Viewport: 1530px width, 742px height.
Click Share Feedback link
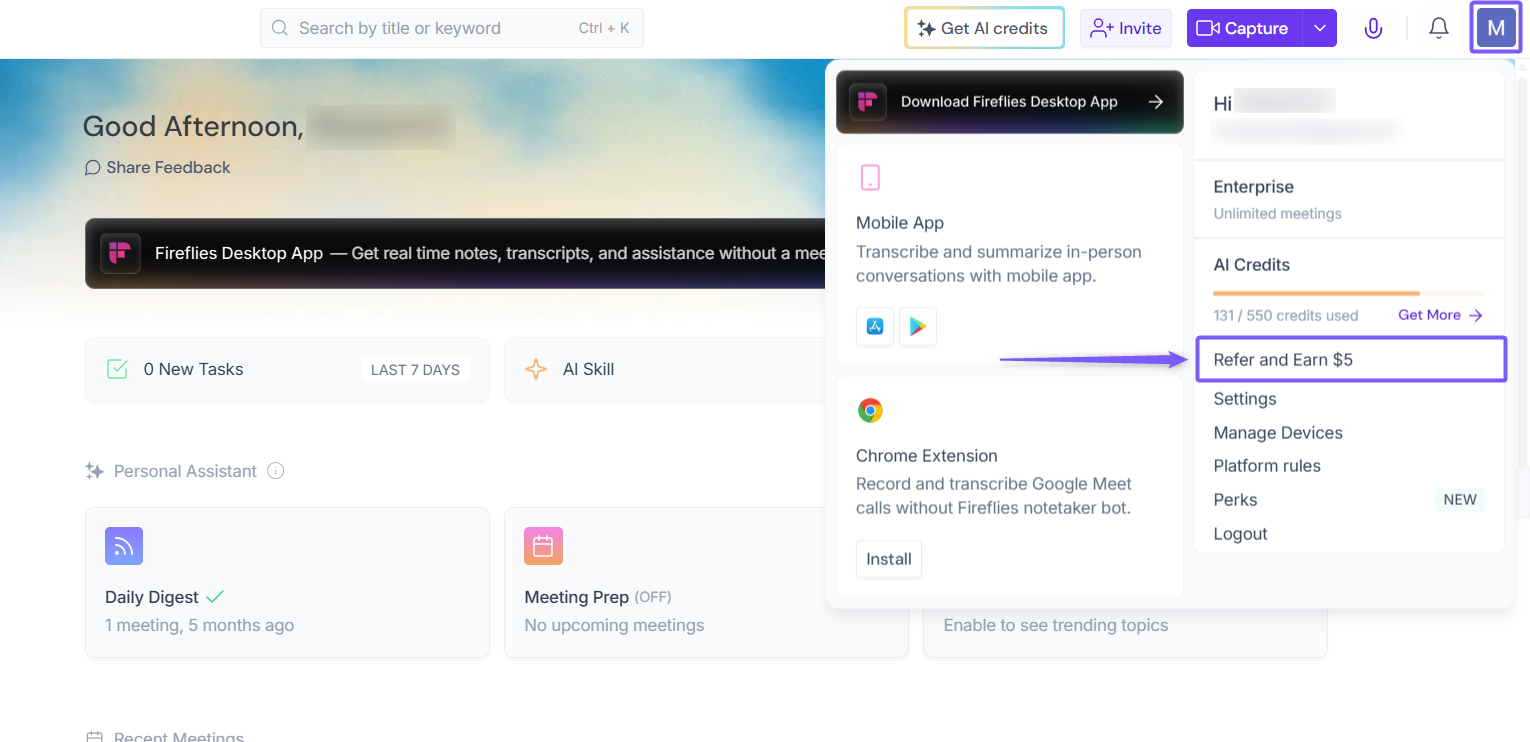click(x=158, y=167)
